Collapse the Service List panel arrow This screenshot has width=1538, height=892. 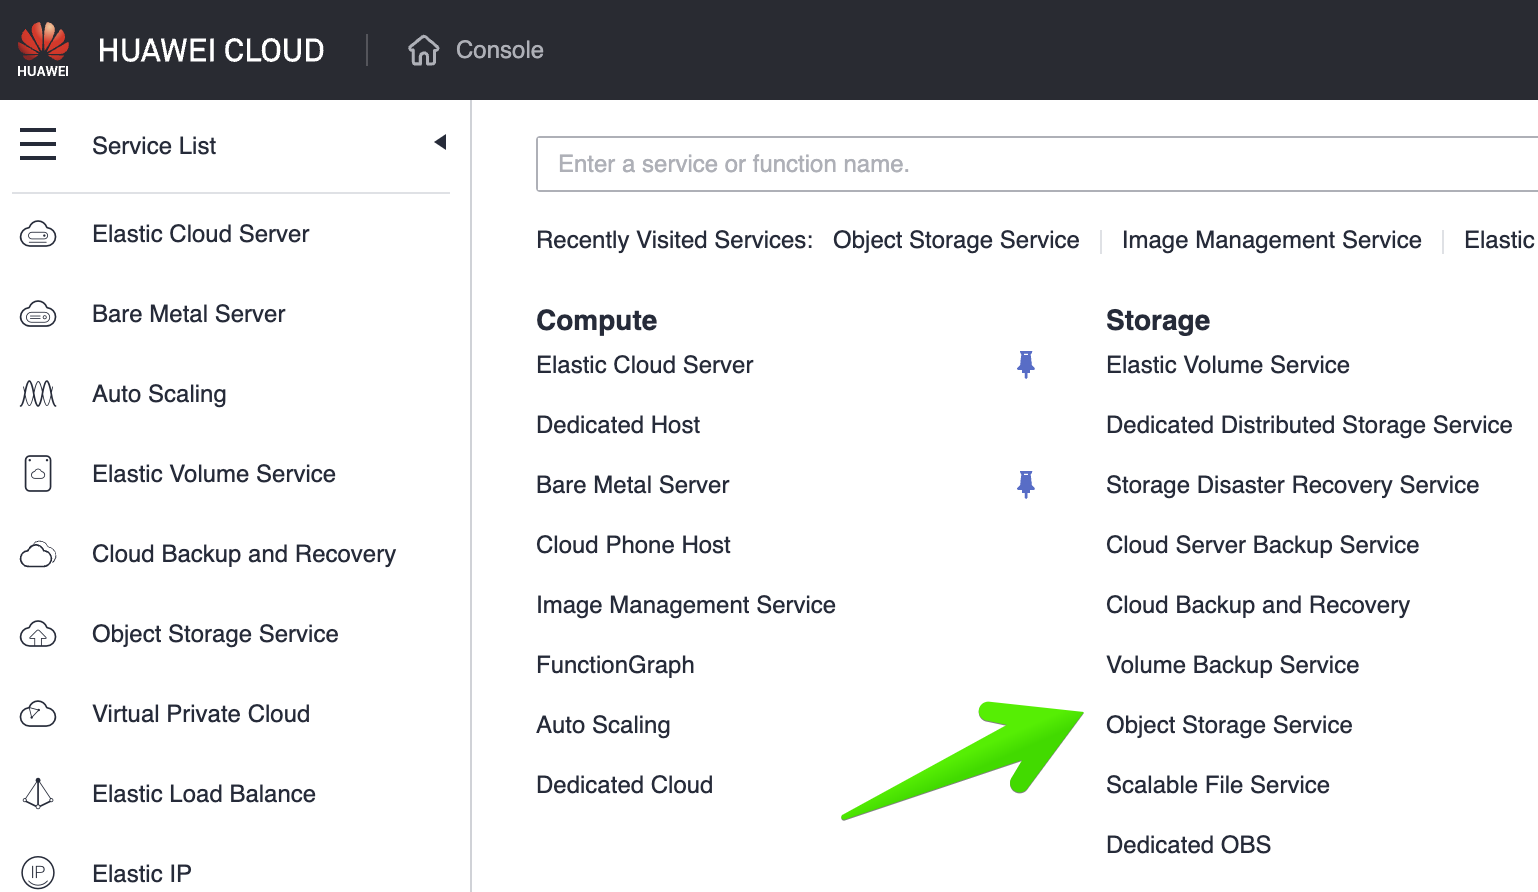pyautogui.click(x=440, y=142)
